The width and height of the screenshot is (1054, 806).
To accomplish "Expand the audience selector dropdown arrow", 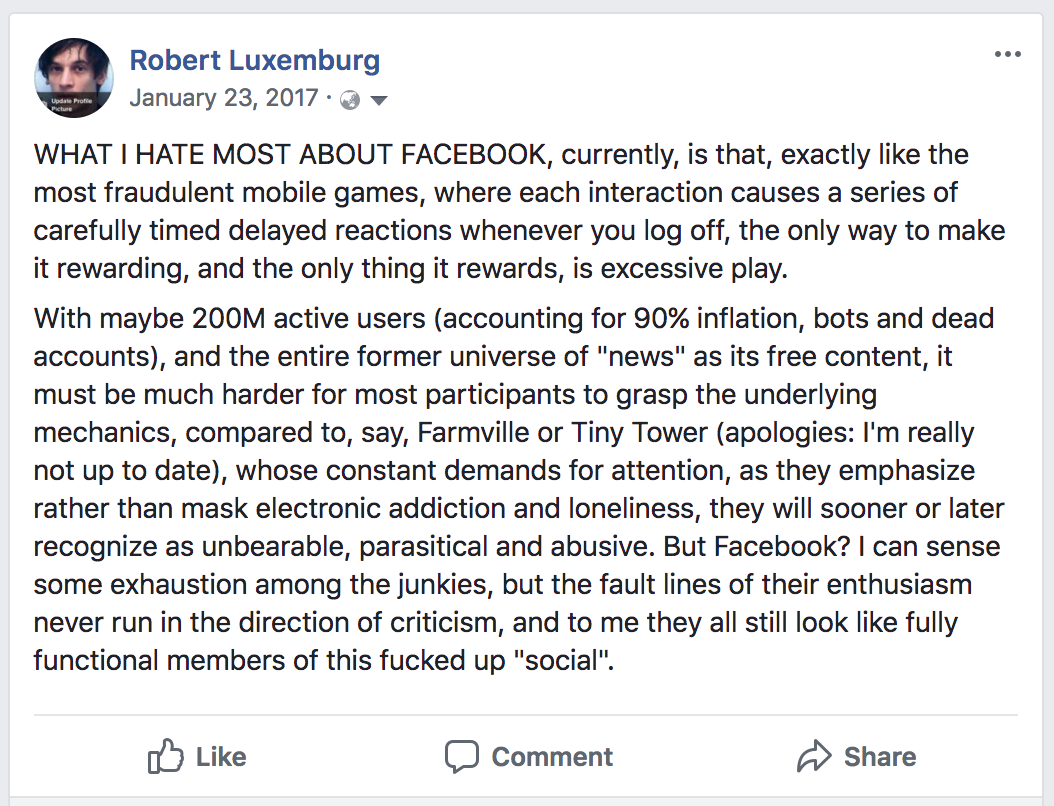I will pos(379,100).
